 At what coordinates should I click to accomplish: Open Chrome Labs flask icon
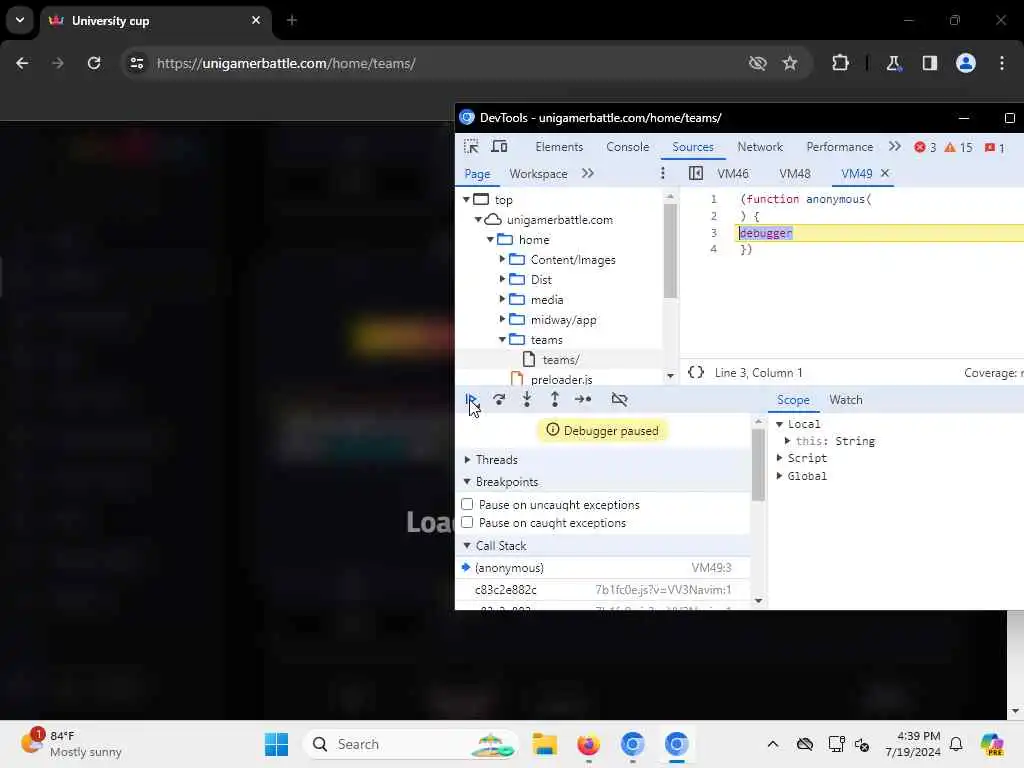(x=893, y=63)
